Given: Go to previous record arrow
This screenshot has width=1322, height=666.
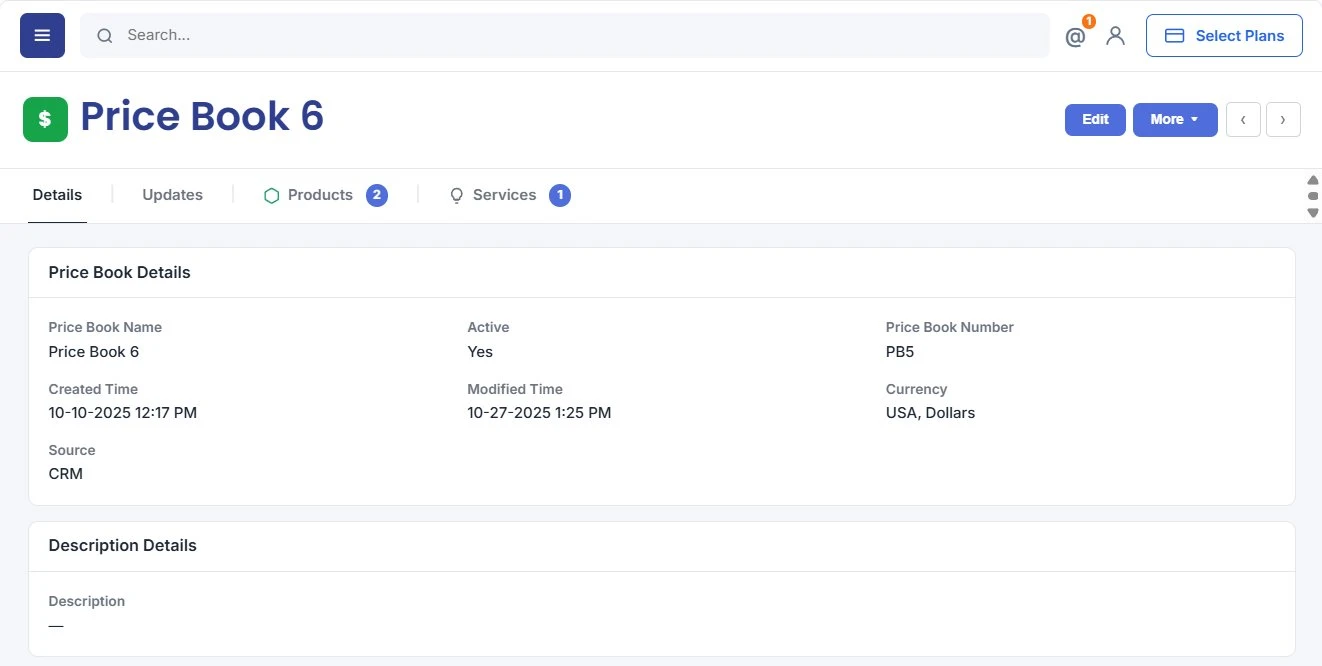Looking at the screenshot, I should (1243, 119).
